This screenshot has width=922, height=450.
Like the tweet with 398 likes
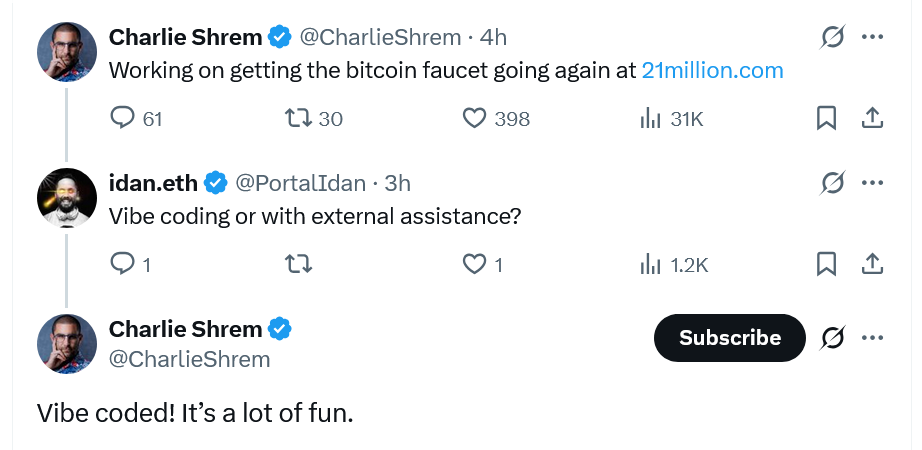(474, 118)
